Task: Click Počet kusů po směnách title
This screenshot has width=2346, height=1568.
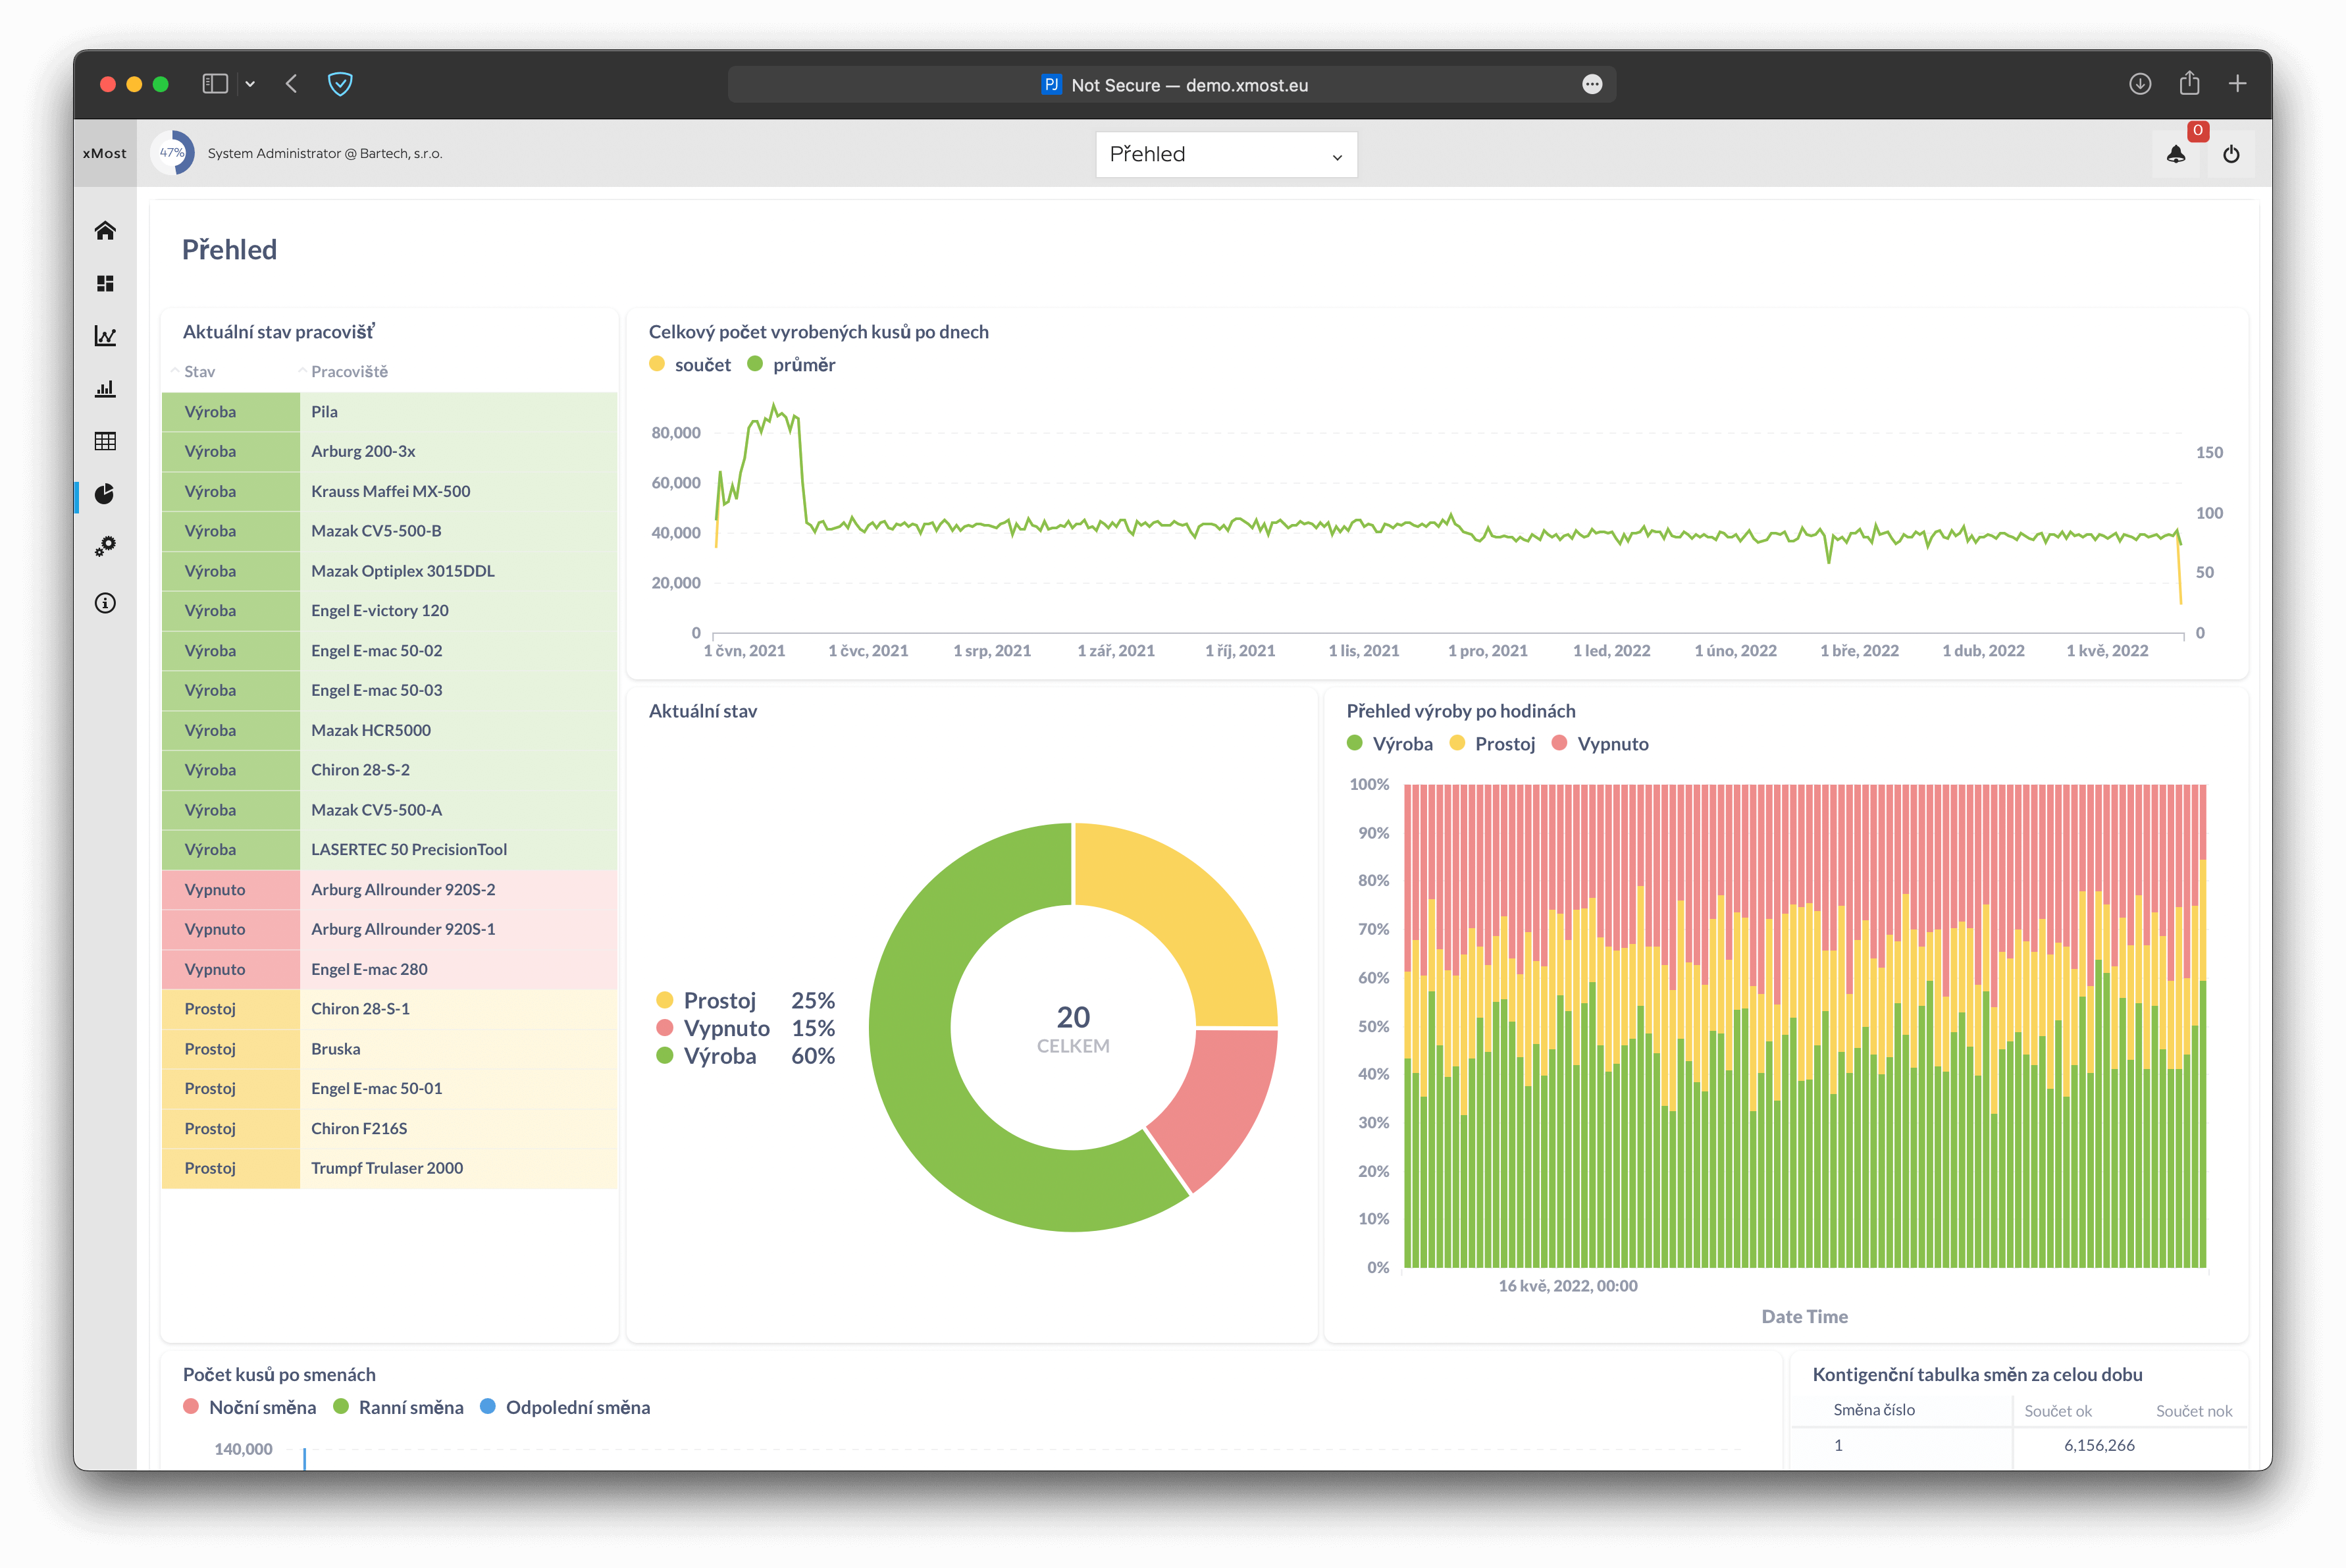Action: (279, 1375)
